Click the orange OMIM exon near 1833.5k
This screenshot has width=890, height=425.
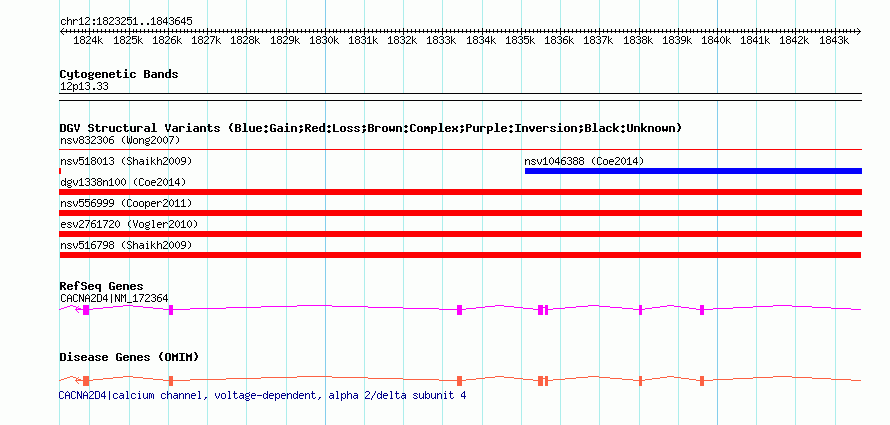[459, 381]
